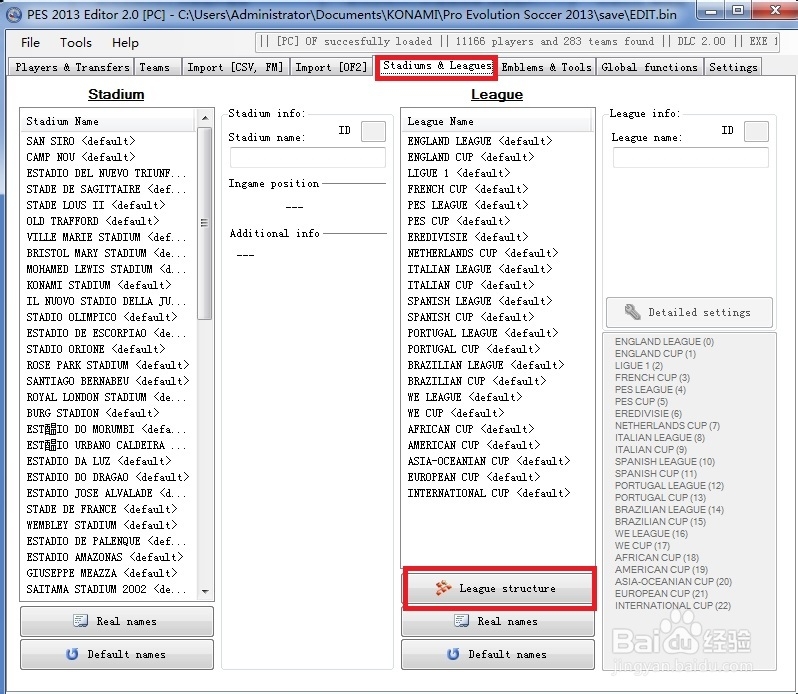Open the Global functions tab
The width and height of the screenshot is (798, 694).
649,67
